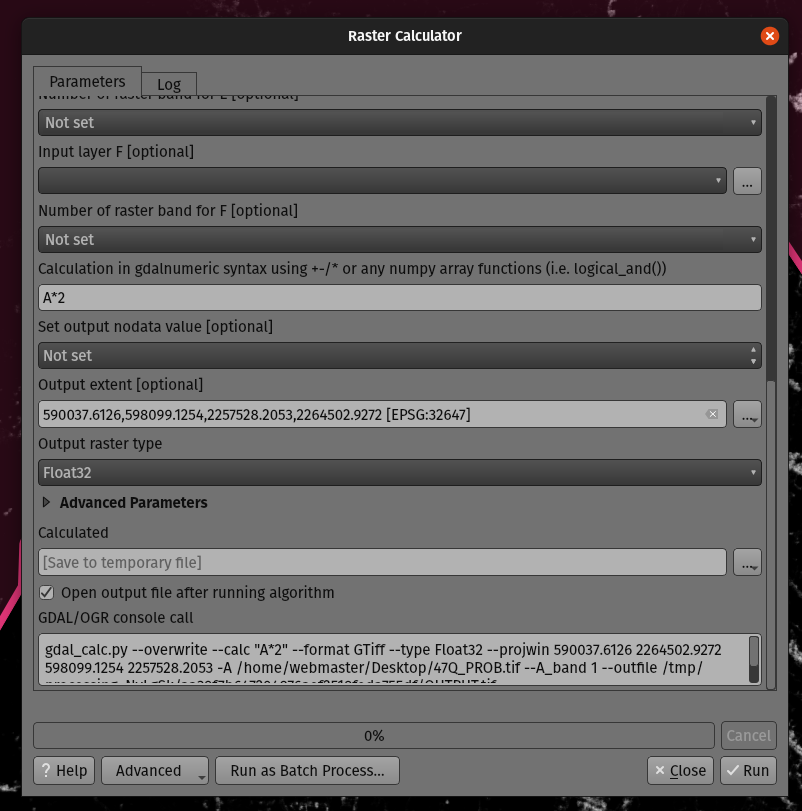Clear the Output extent field value

(712, 414)
